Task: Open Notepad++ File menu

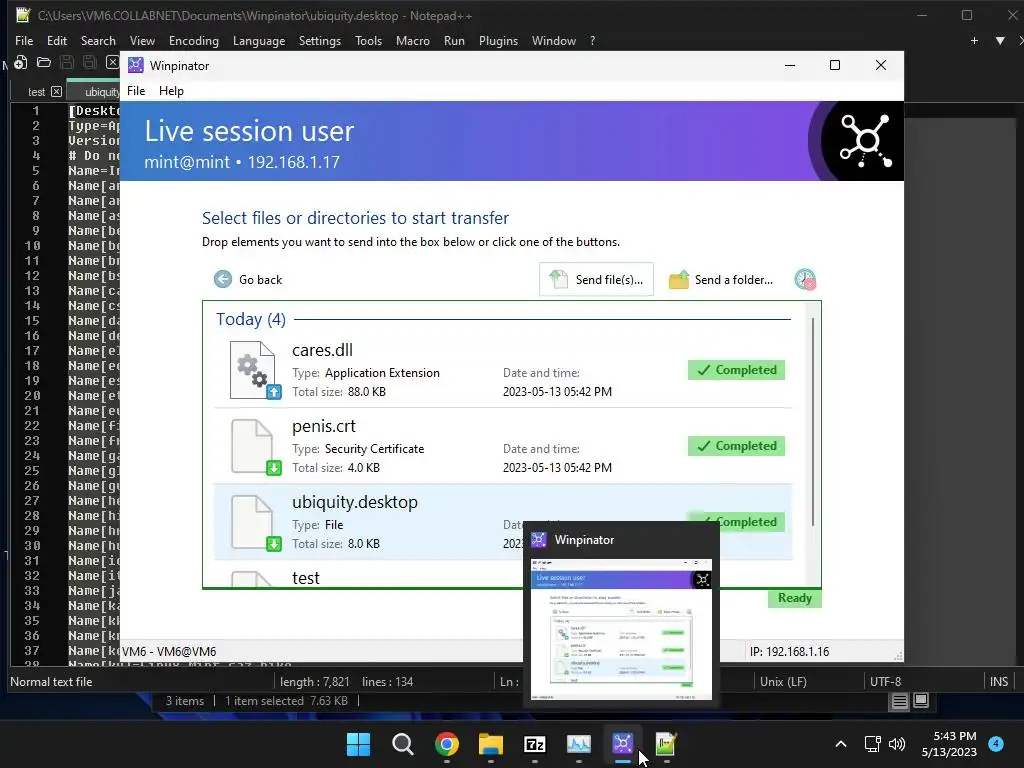Action: (24, 40)
